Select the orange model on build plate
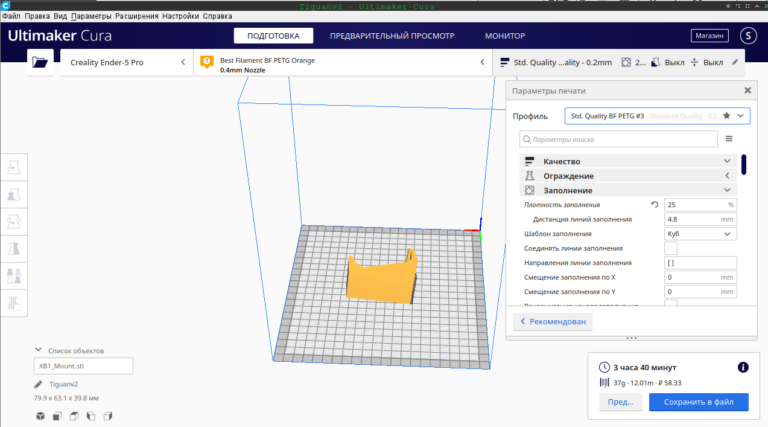This screenshot has width=768, height=427. pos(380,282)
